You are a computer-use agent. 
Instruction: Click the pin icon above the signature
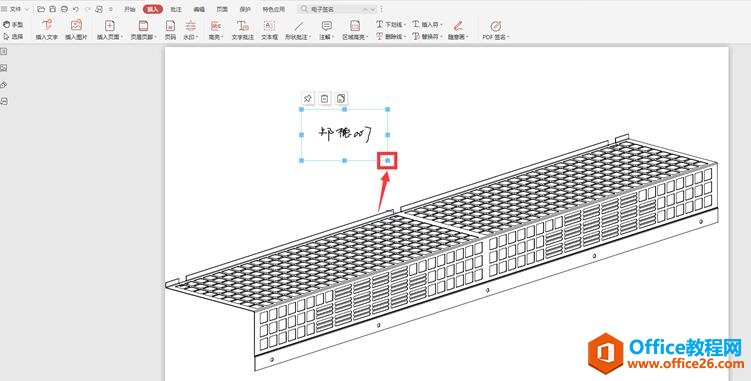tap(307, 98)
